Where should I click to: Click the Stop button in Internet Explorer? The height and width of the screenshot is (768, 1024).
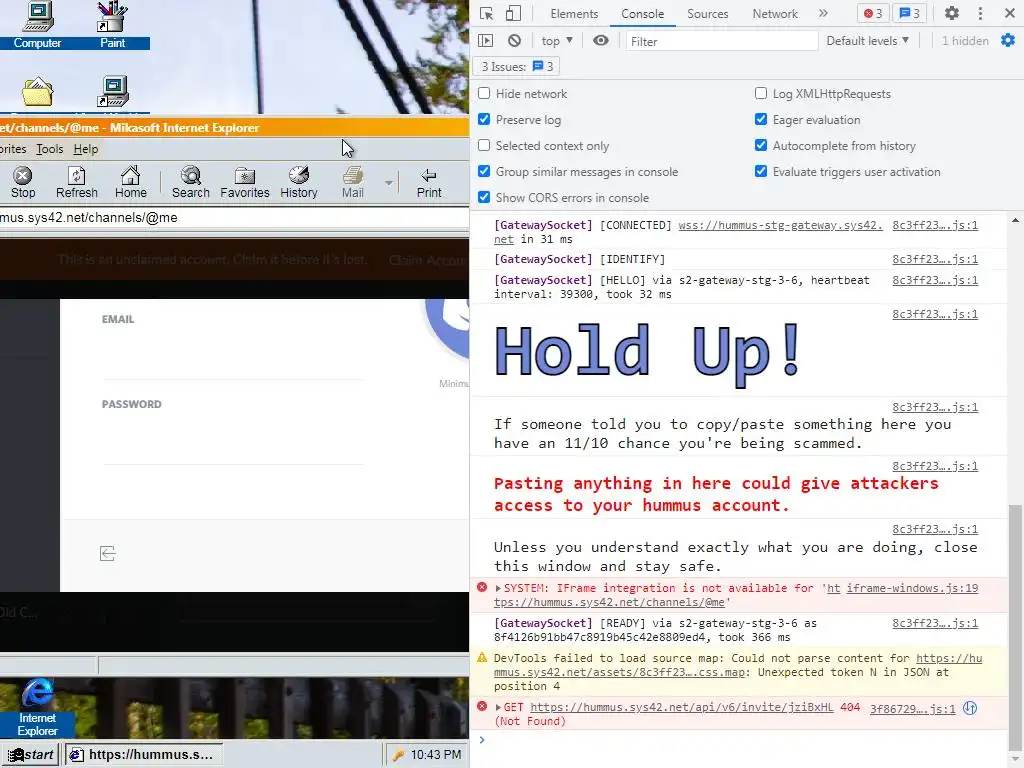pyautogui.click(x=23, y=182)
